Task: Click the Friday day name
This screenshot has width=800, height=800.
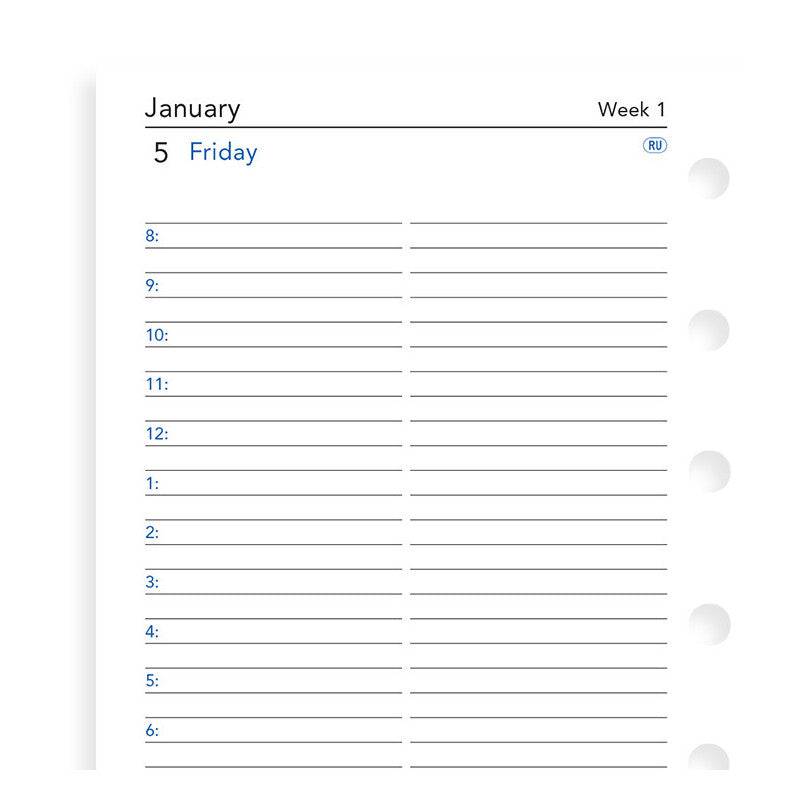Action: coord(223,152)
